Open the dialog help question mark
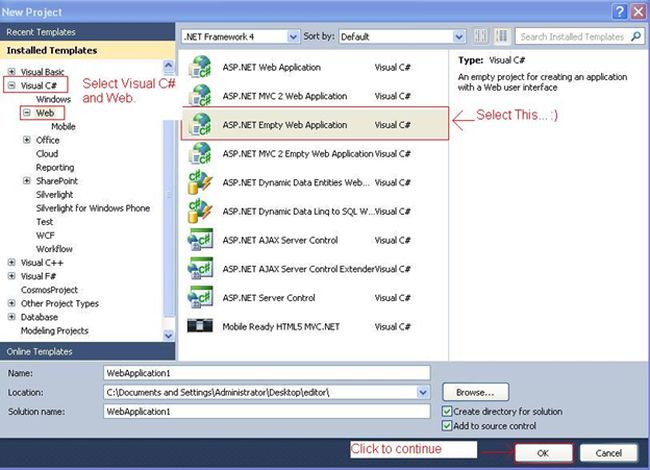The image size is (650, 470). 620,12
